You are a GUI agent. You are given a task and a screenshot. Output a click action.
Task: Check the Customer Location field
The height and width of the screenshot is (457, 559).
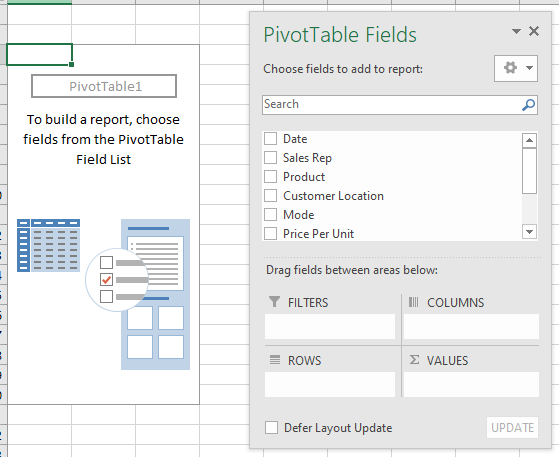pyautogui.click(x=271, y=195)
